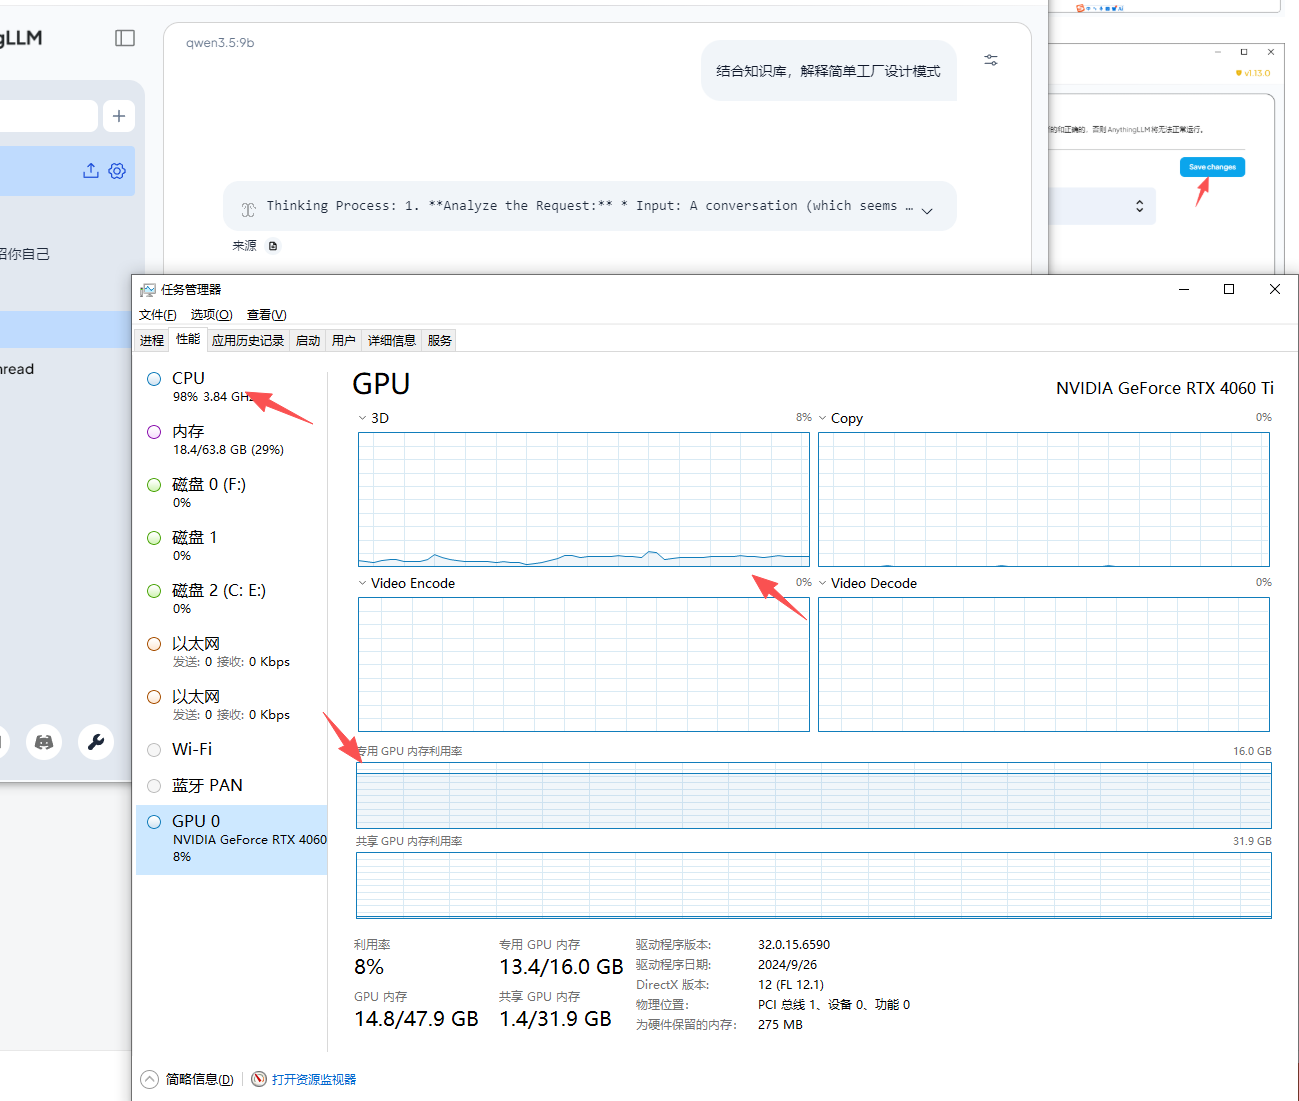This screenshot has width=1299, height=1101.
Task: Select the 性能 tab
Action: (188, 340)
